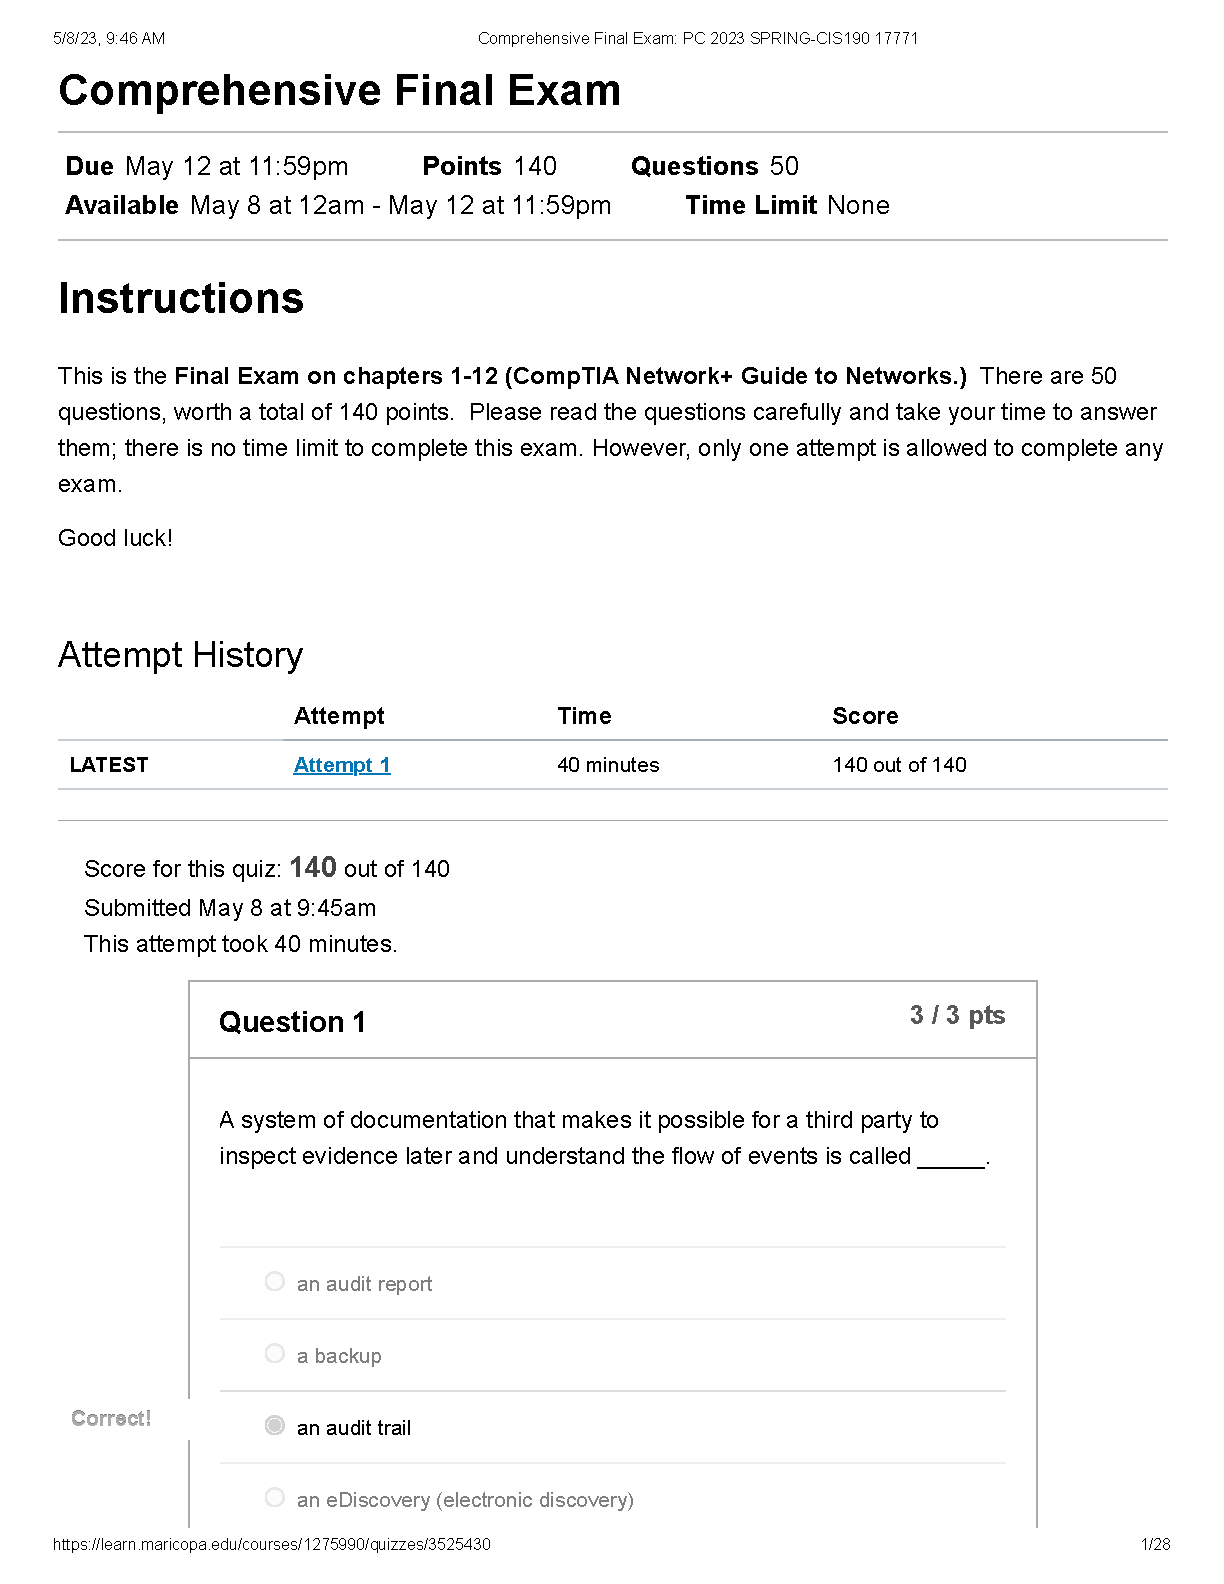The image size is (1224, 1584).
Task: Select the 'an audit trail' radio option
Action: [275, 1425]
